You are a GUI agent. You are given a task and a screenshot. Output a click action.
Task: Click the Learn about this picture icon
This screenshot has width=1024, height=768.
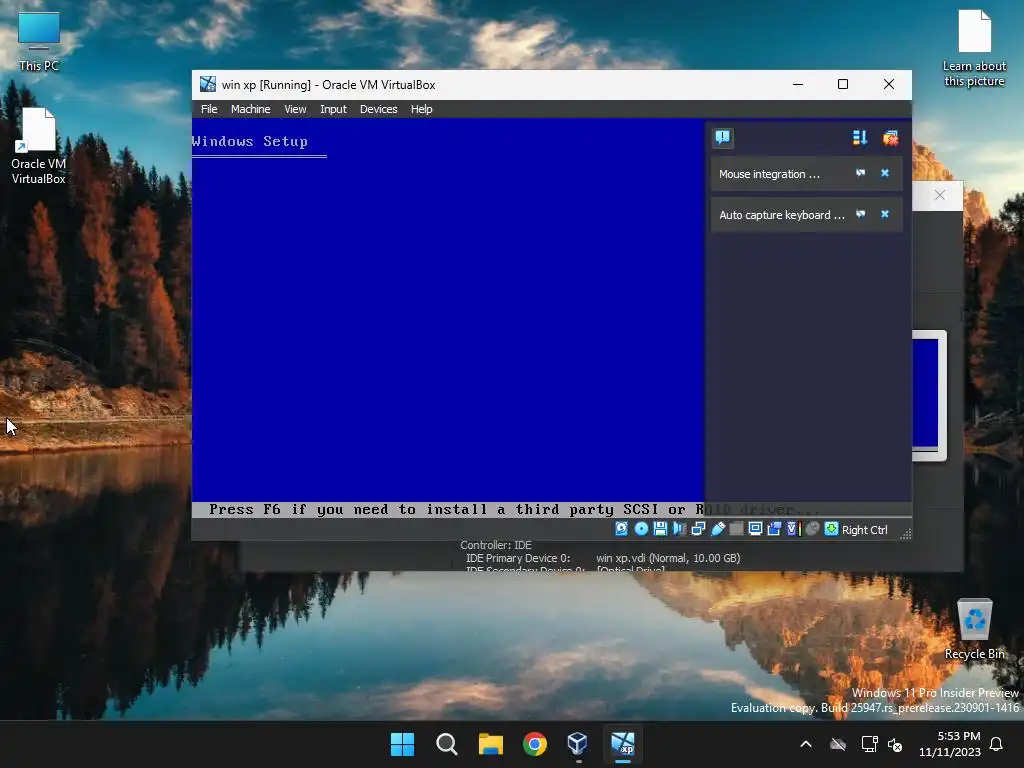click(x=974, y=49)
